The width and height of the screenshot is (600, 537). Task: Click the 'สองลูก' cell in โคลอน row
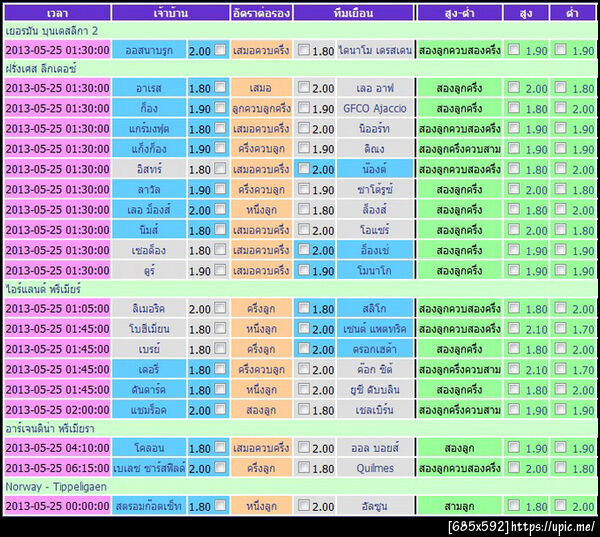point(460,448)
